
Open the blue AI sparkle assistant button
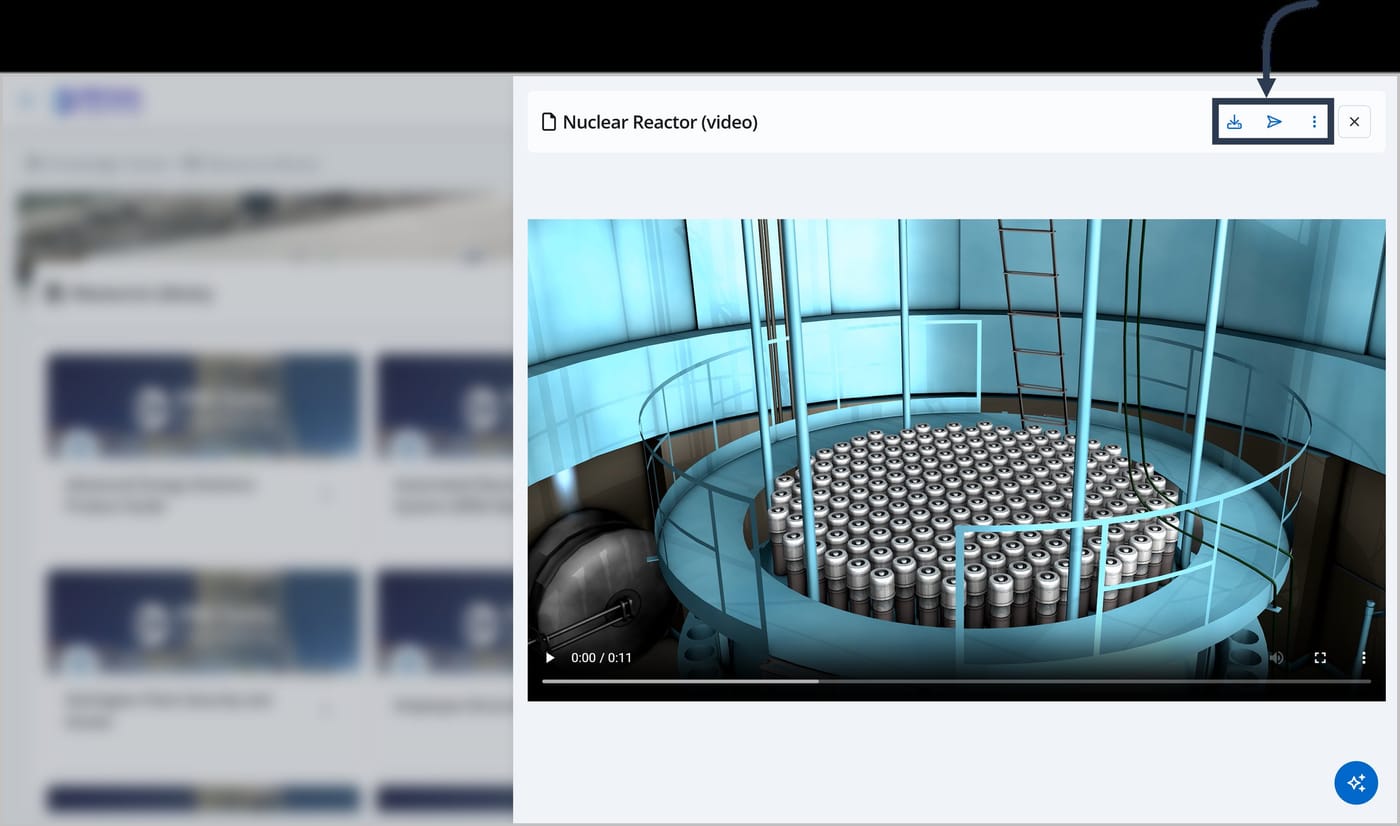point(1356,782)
